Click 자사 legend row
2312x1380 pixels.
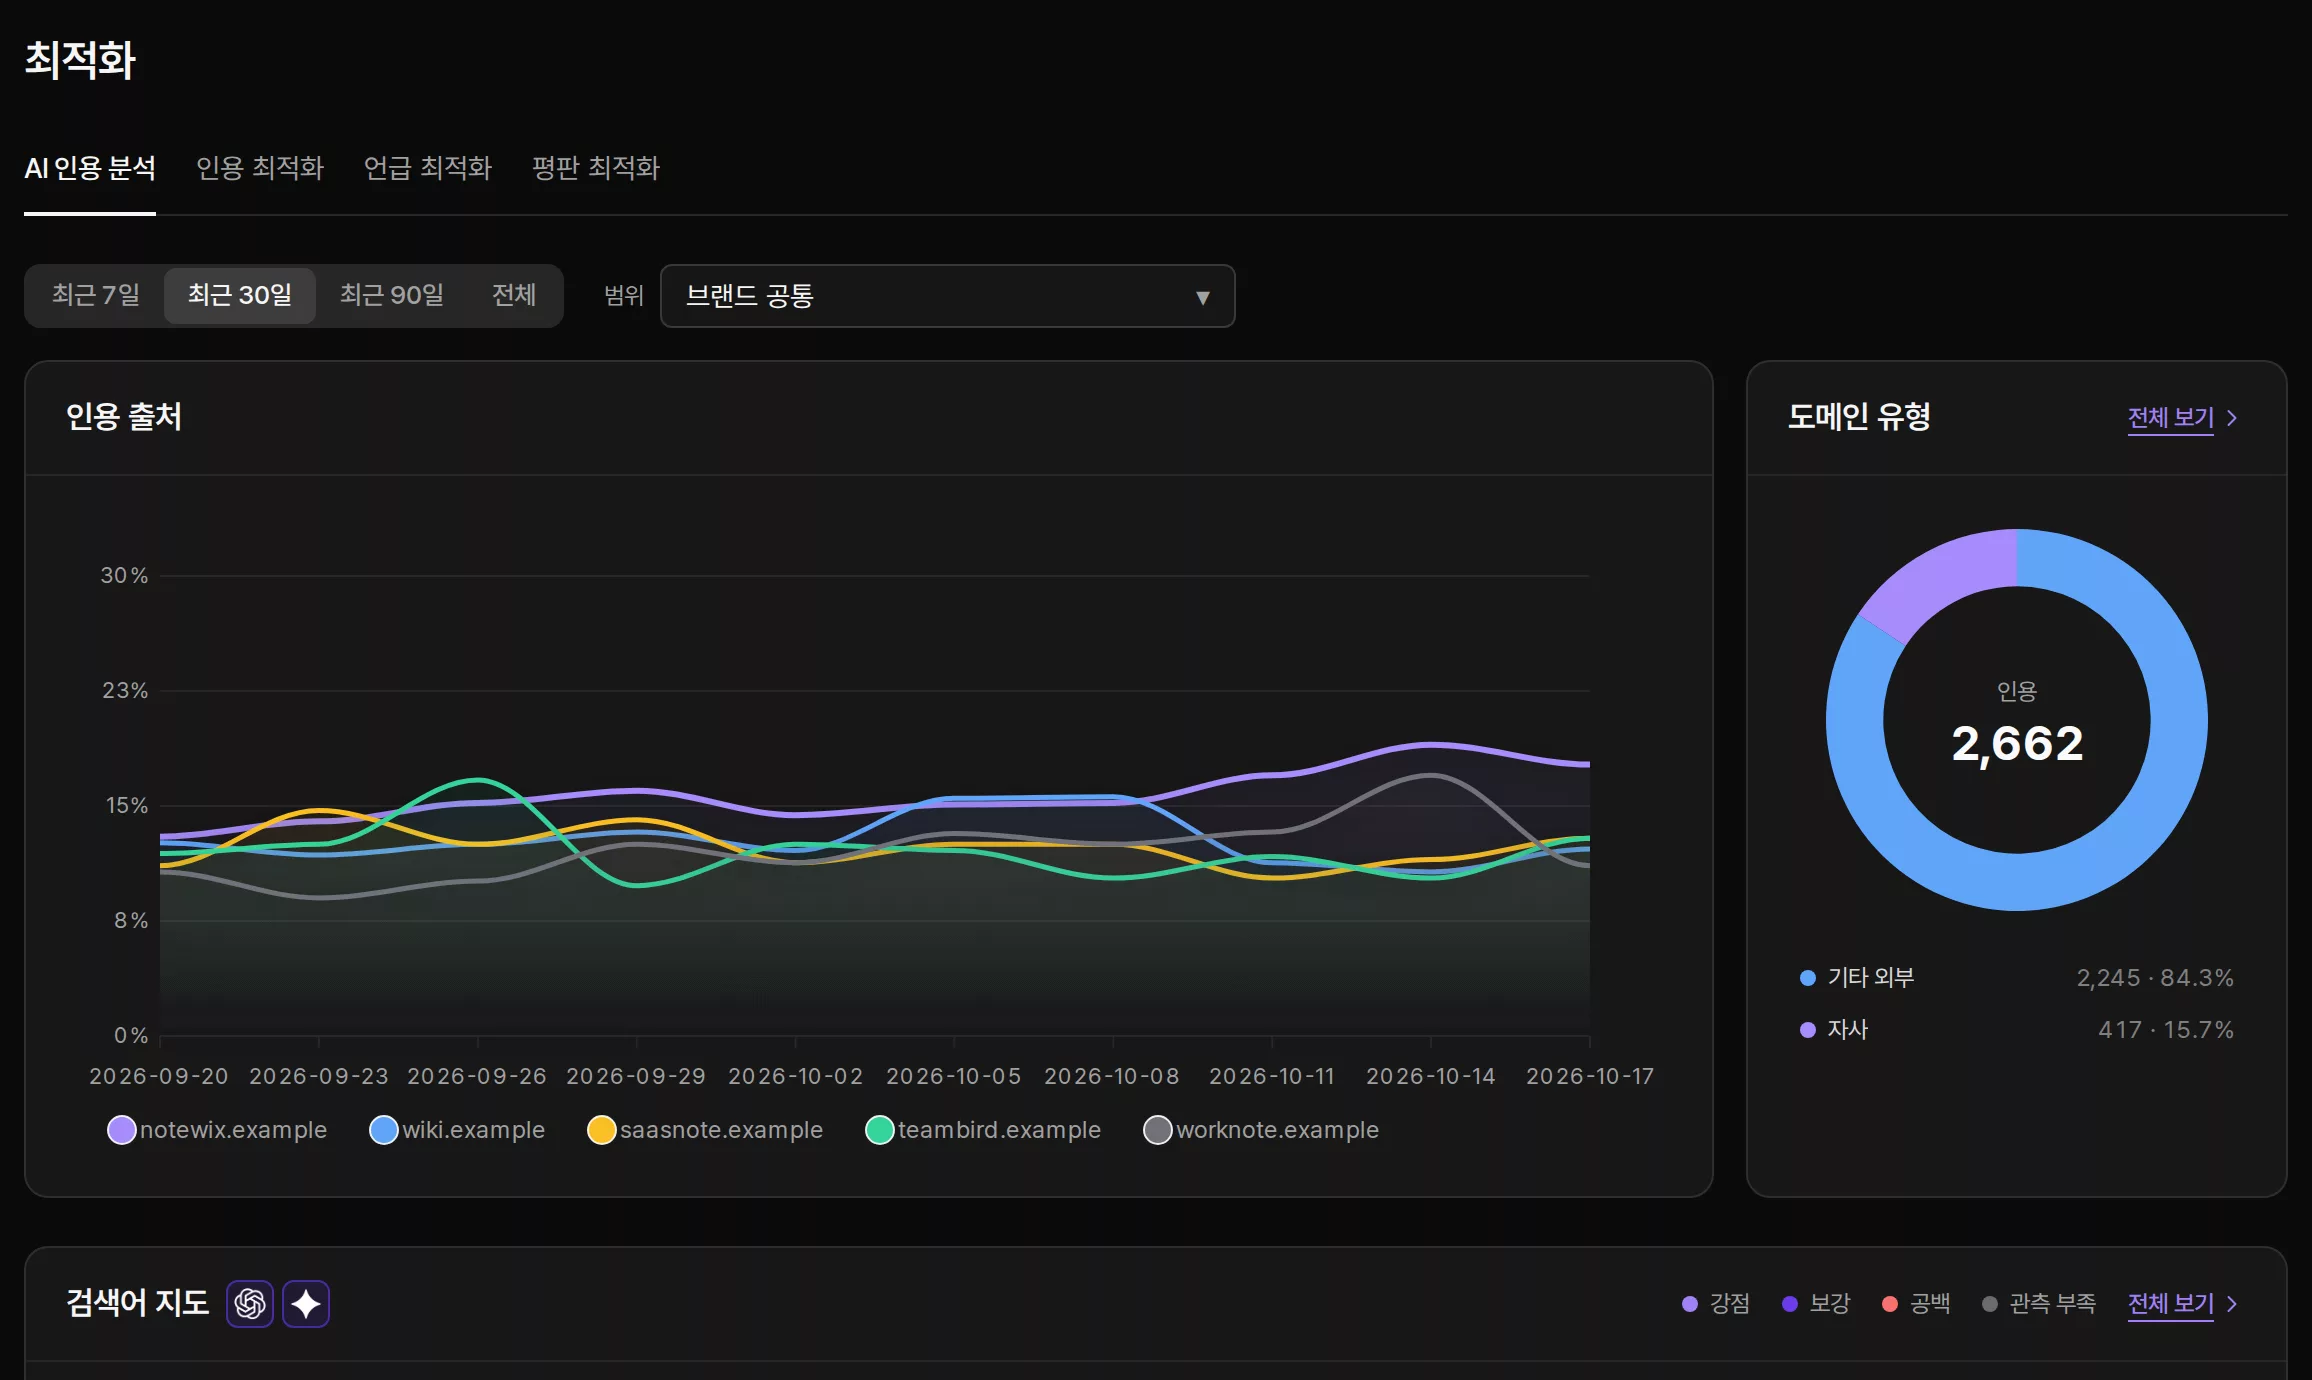pos(2016,1030)
